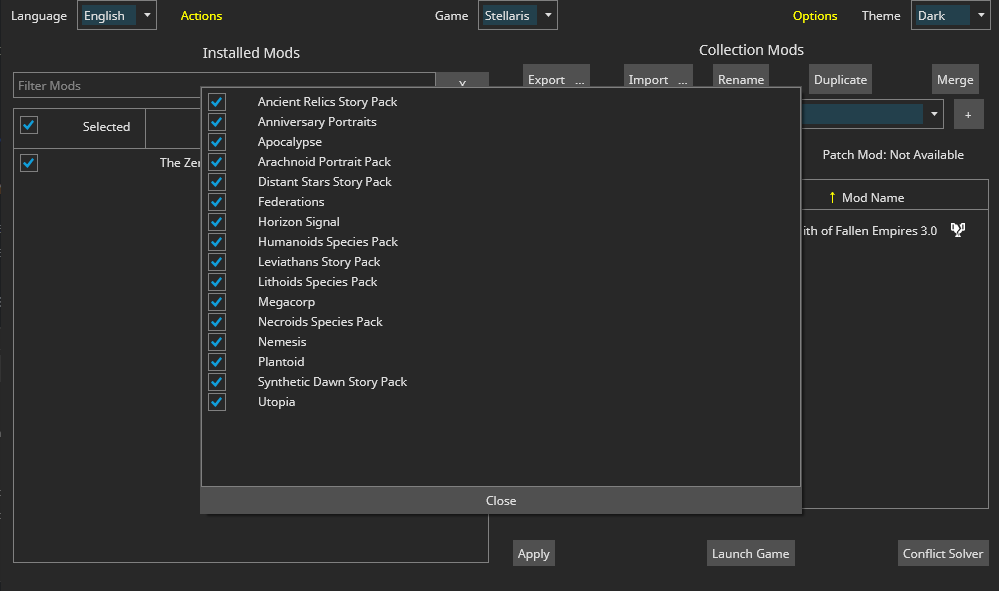This screenshot has height=591, width=999.
Task: Disable the Apocalypse DLC checkbox
Action: (x=217, y=142)
